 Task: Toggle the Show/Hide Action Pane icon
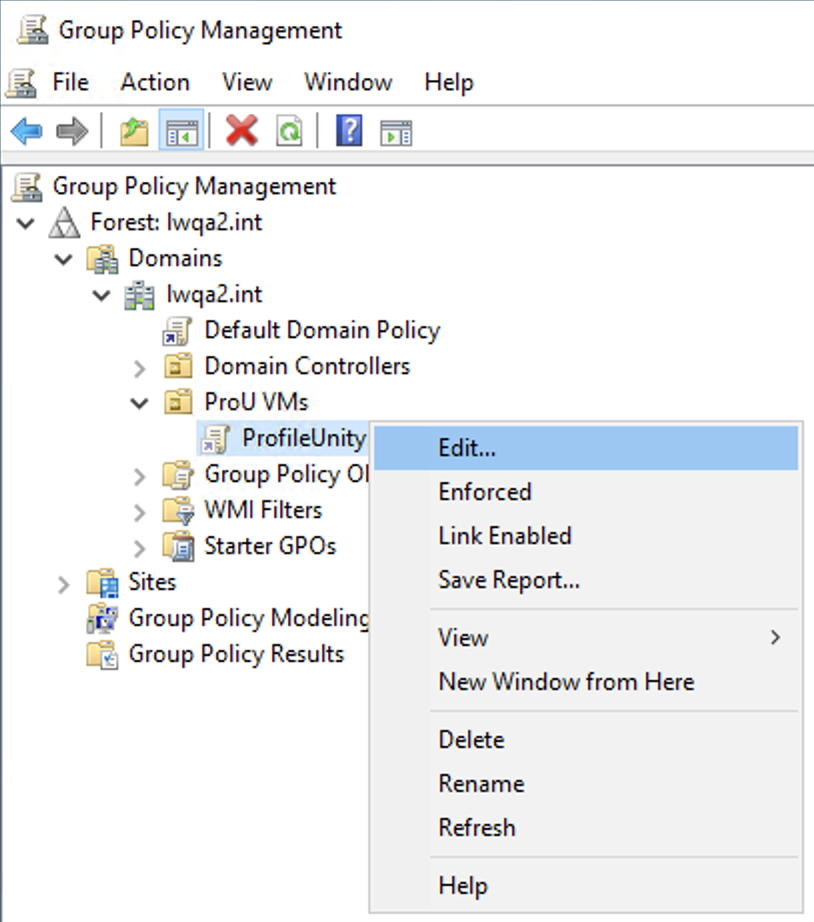397,131
